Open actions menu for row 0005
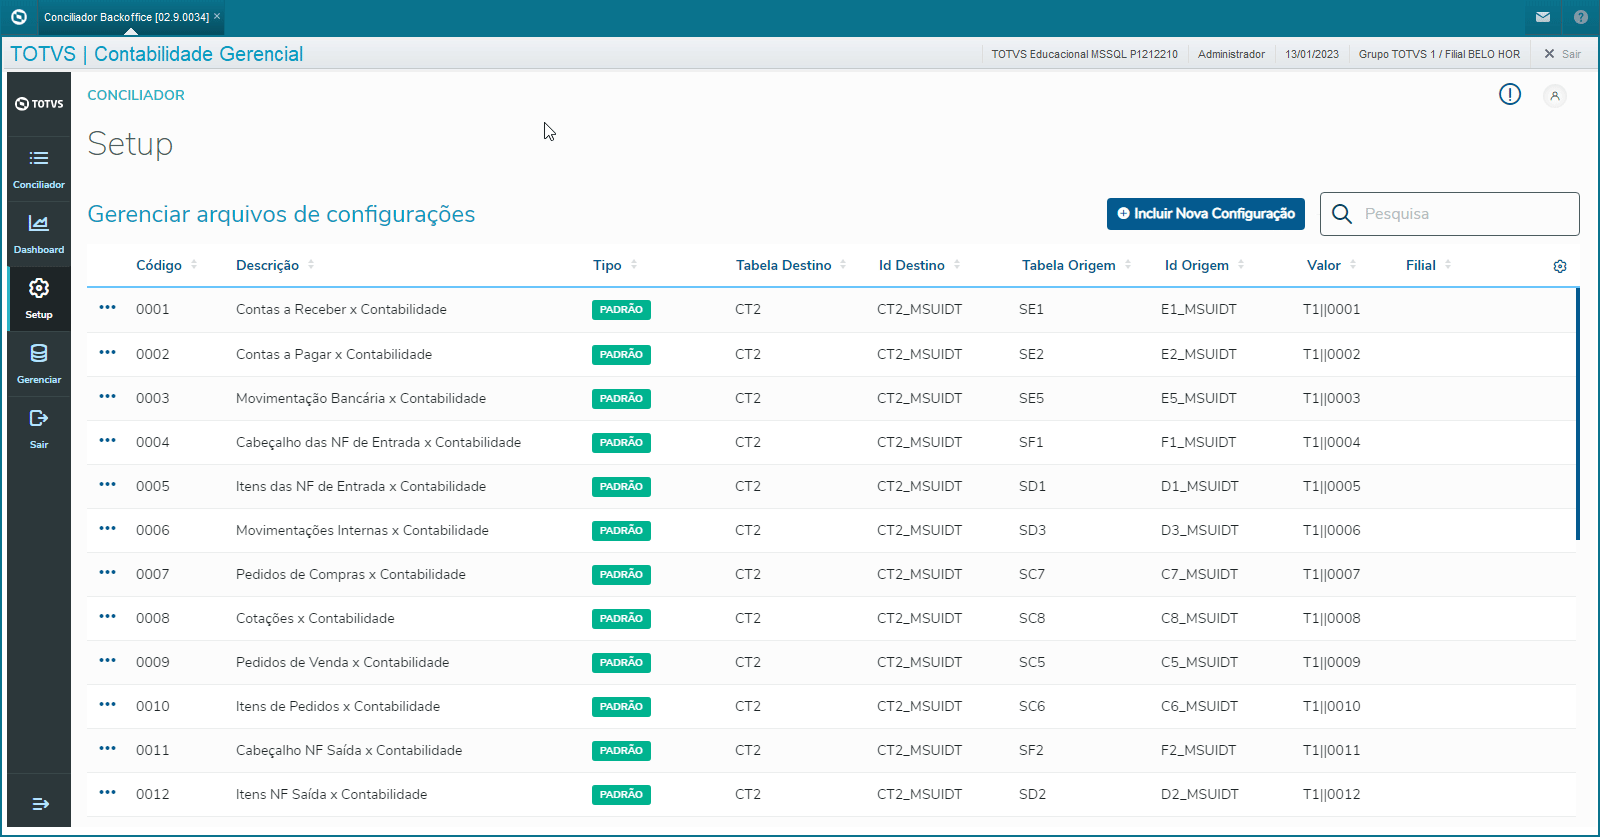Viewport: 1600px width, 837px height. coord(108,485)
